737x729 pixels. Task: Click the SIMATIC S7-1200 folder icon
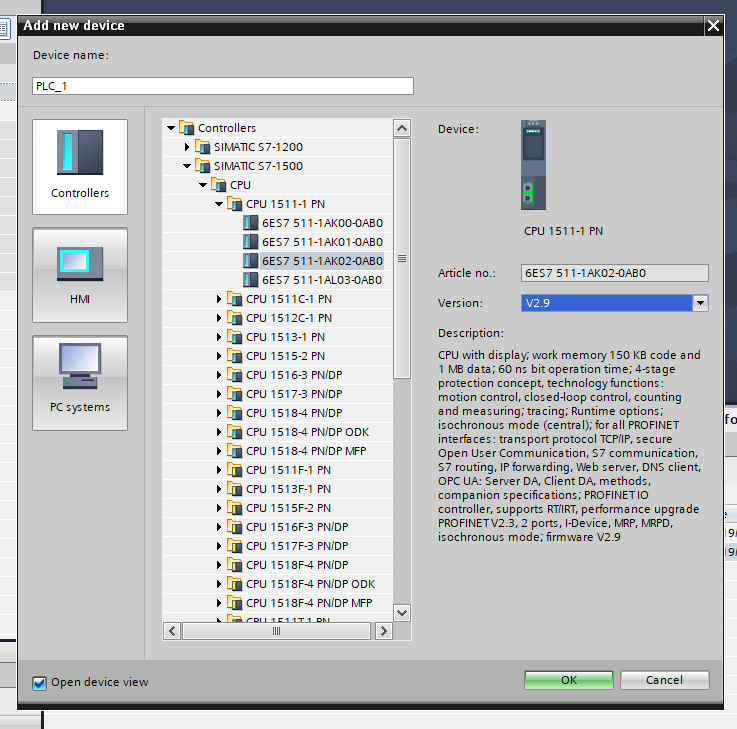pos(203,147)
